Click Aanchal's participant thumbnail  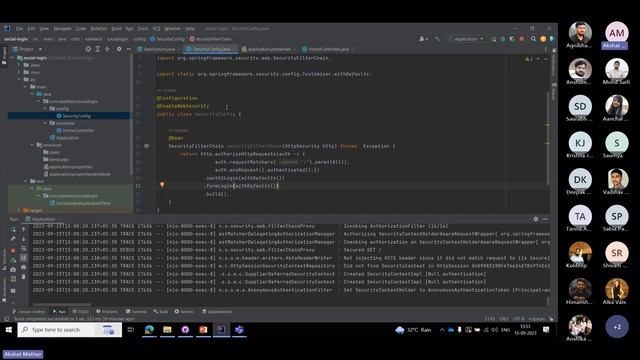click(617, 107)
